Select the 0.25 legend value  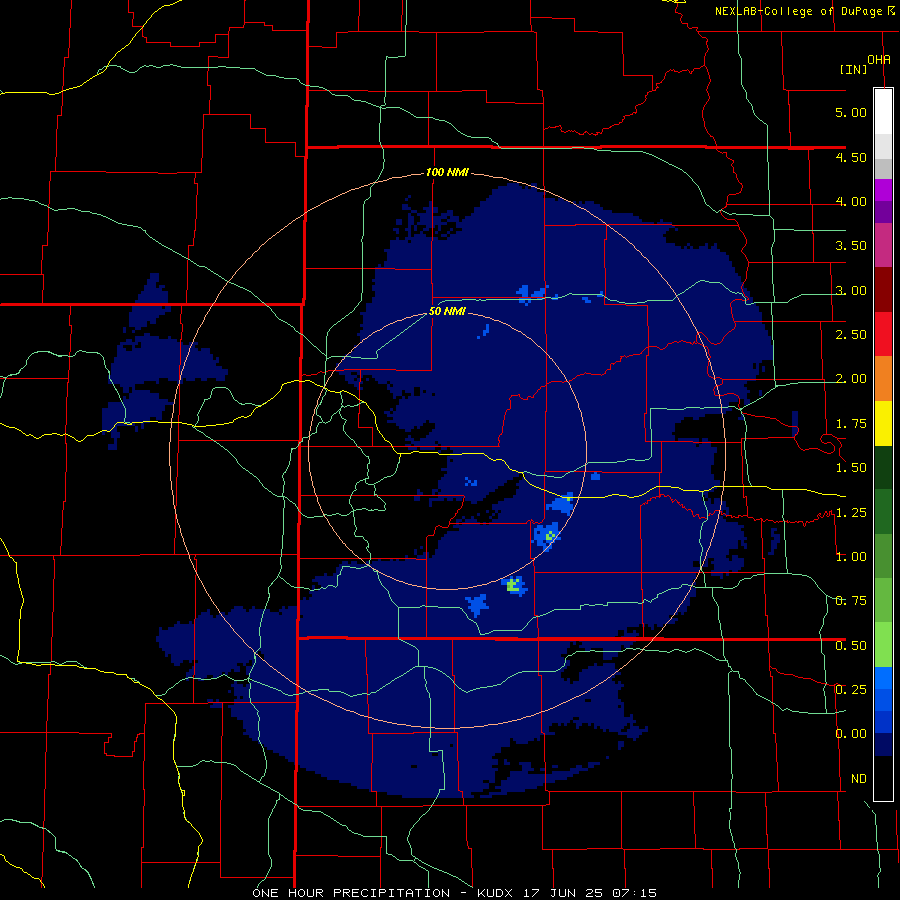click(851, 690)
